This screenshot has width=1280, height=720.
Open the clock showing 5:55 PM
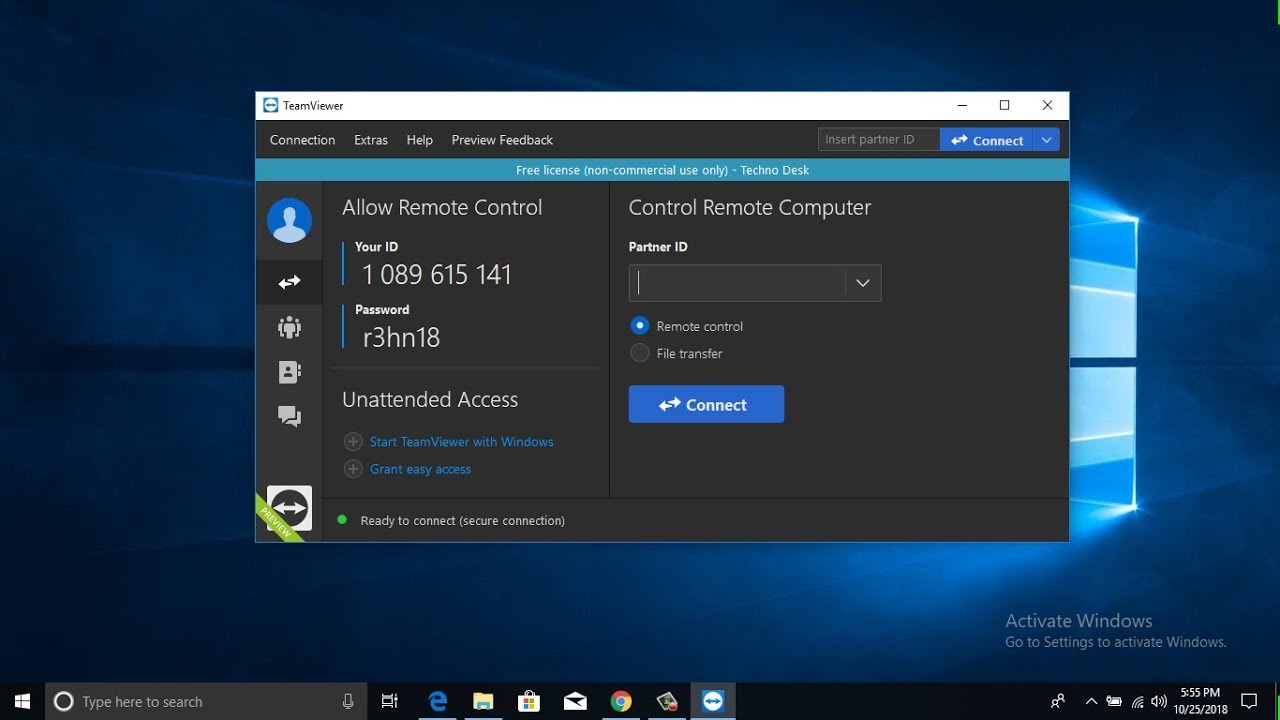(x=1201, y=701)
